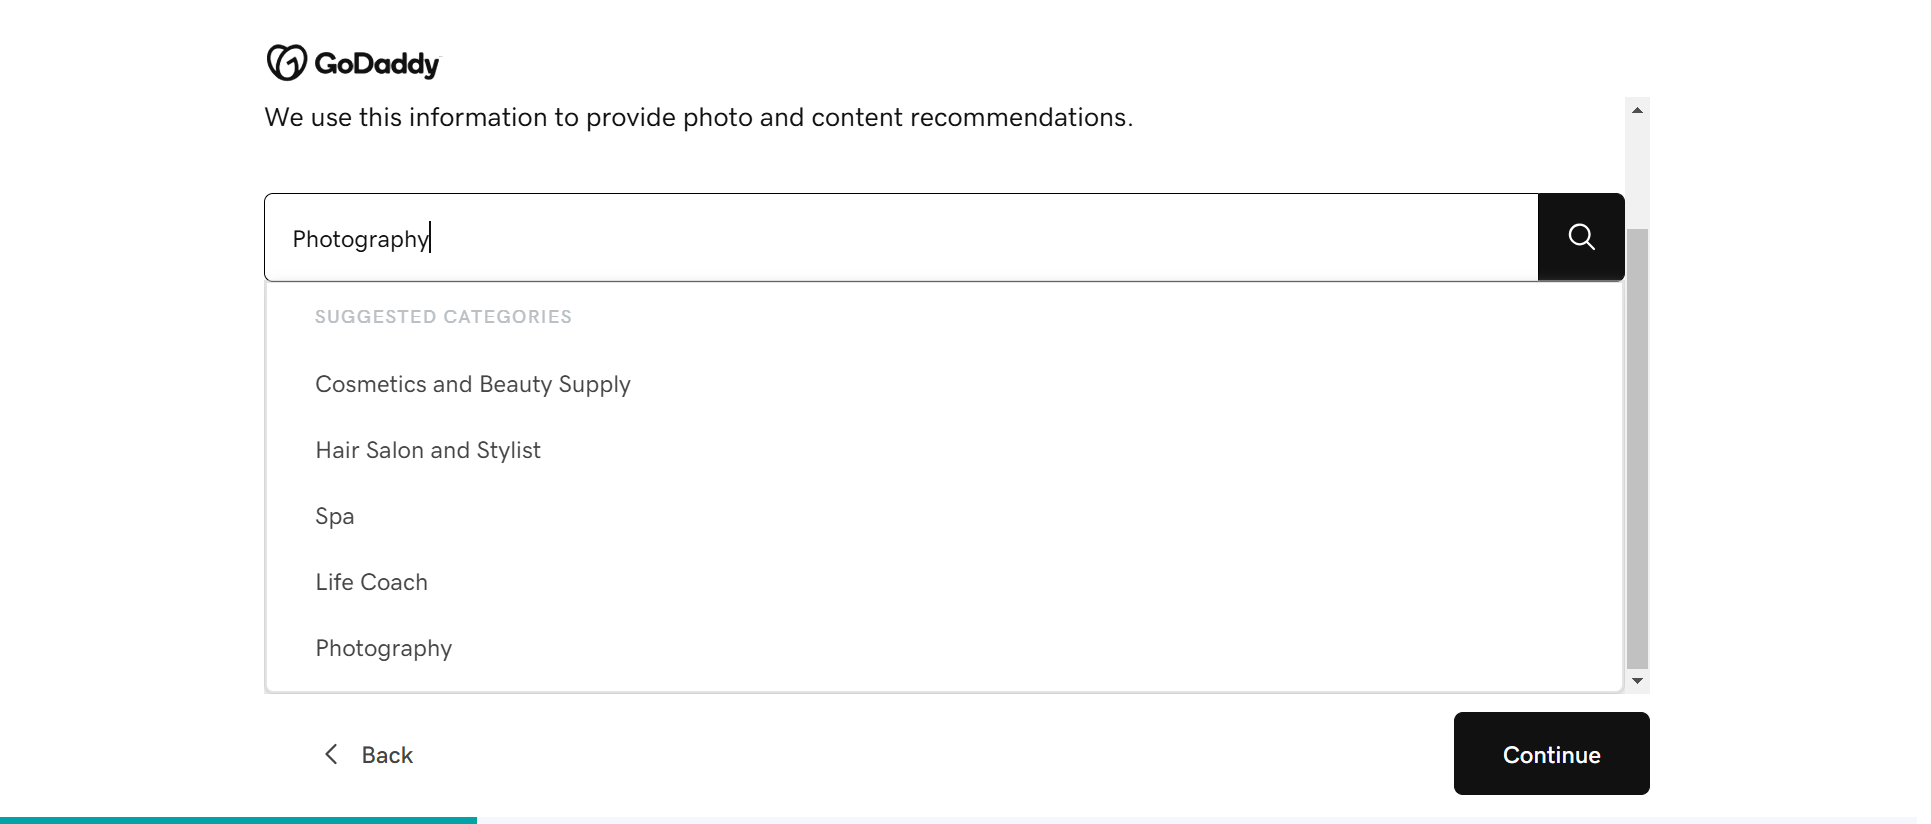
Task: Click the Suggested Categories header
Action: tap(443, 316)
